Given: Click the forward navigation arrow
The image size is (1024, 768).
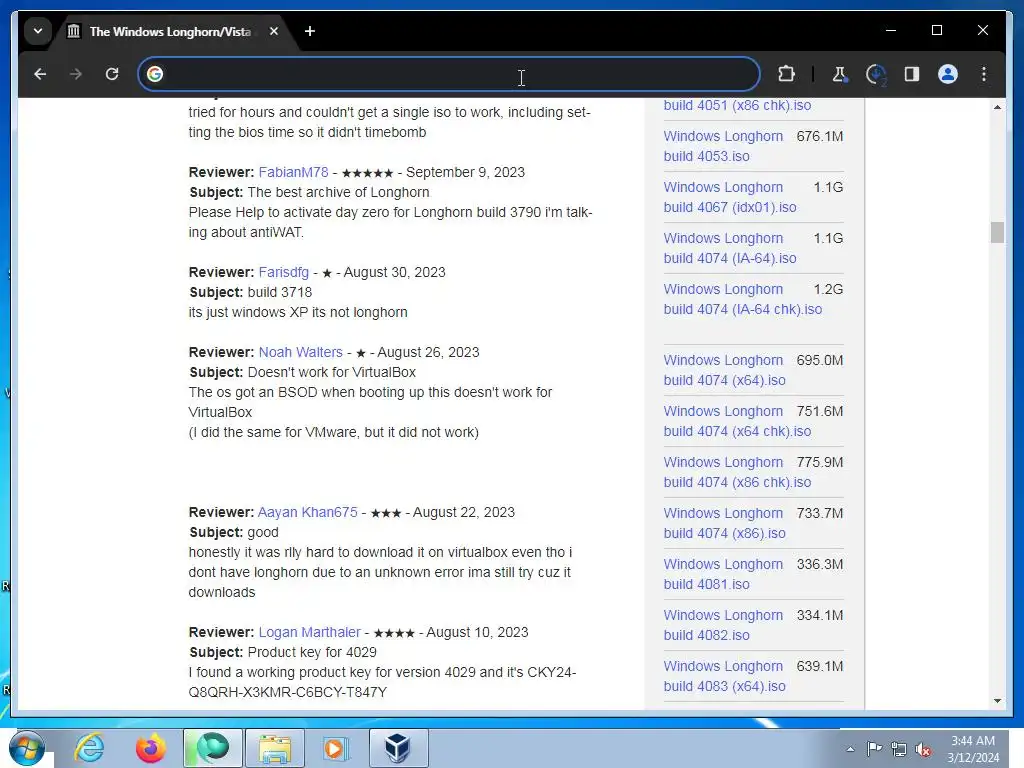Looking at the screenshot, I should 76,74.
